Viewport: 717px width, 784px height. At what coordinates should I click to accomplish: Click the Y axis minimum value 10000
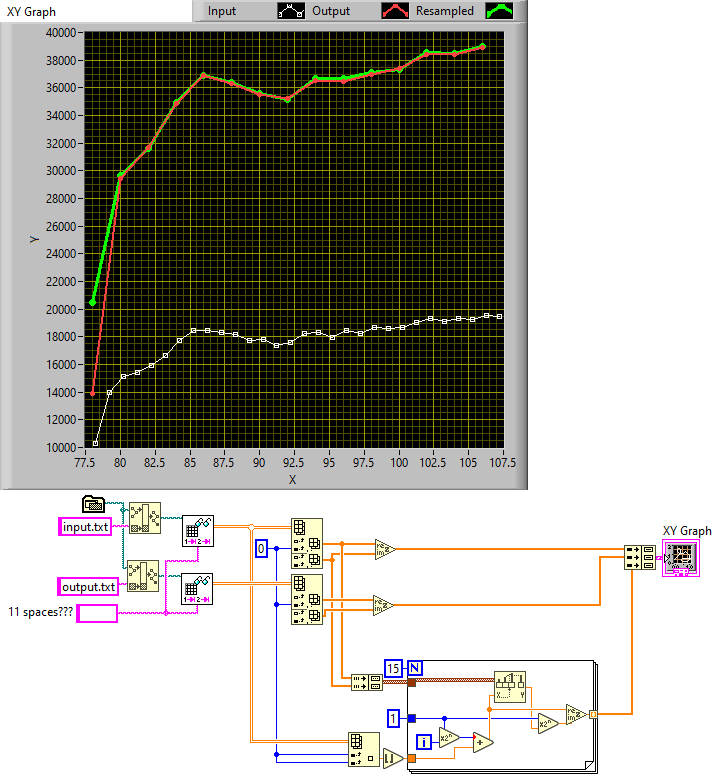pyautogui.click(x=61, y=448)
